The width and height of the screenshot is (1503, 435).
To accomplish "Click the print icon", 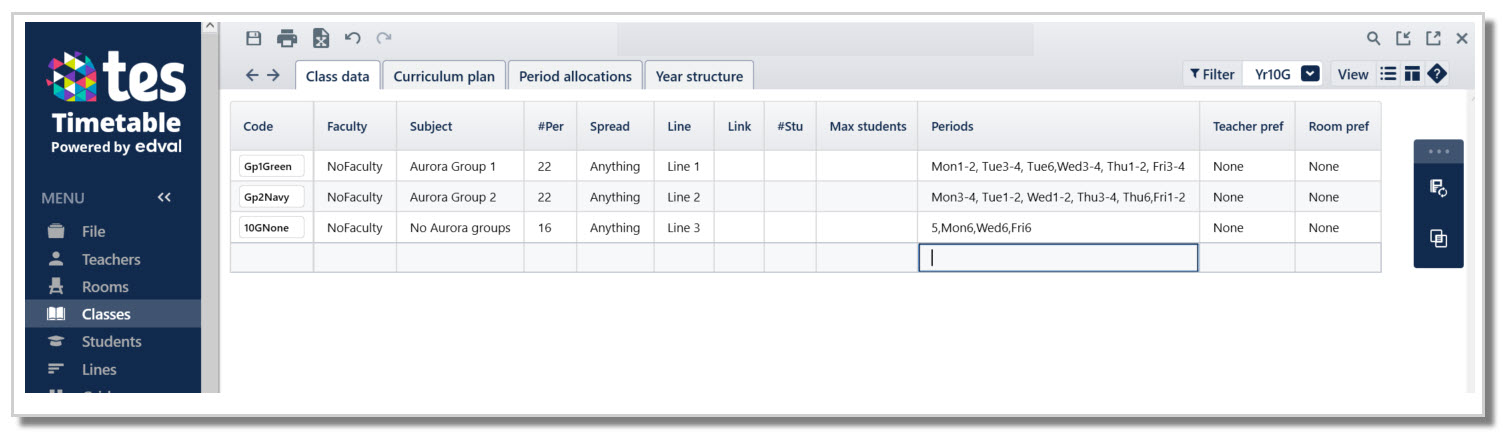I will (287, 39).
